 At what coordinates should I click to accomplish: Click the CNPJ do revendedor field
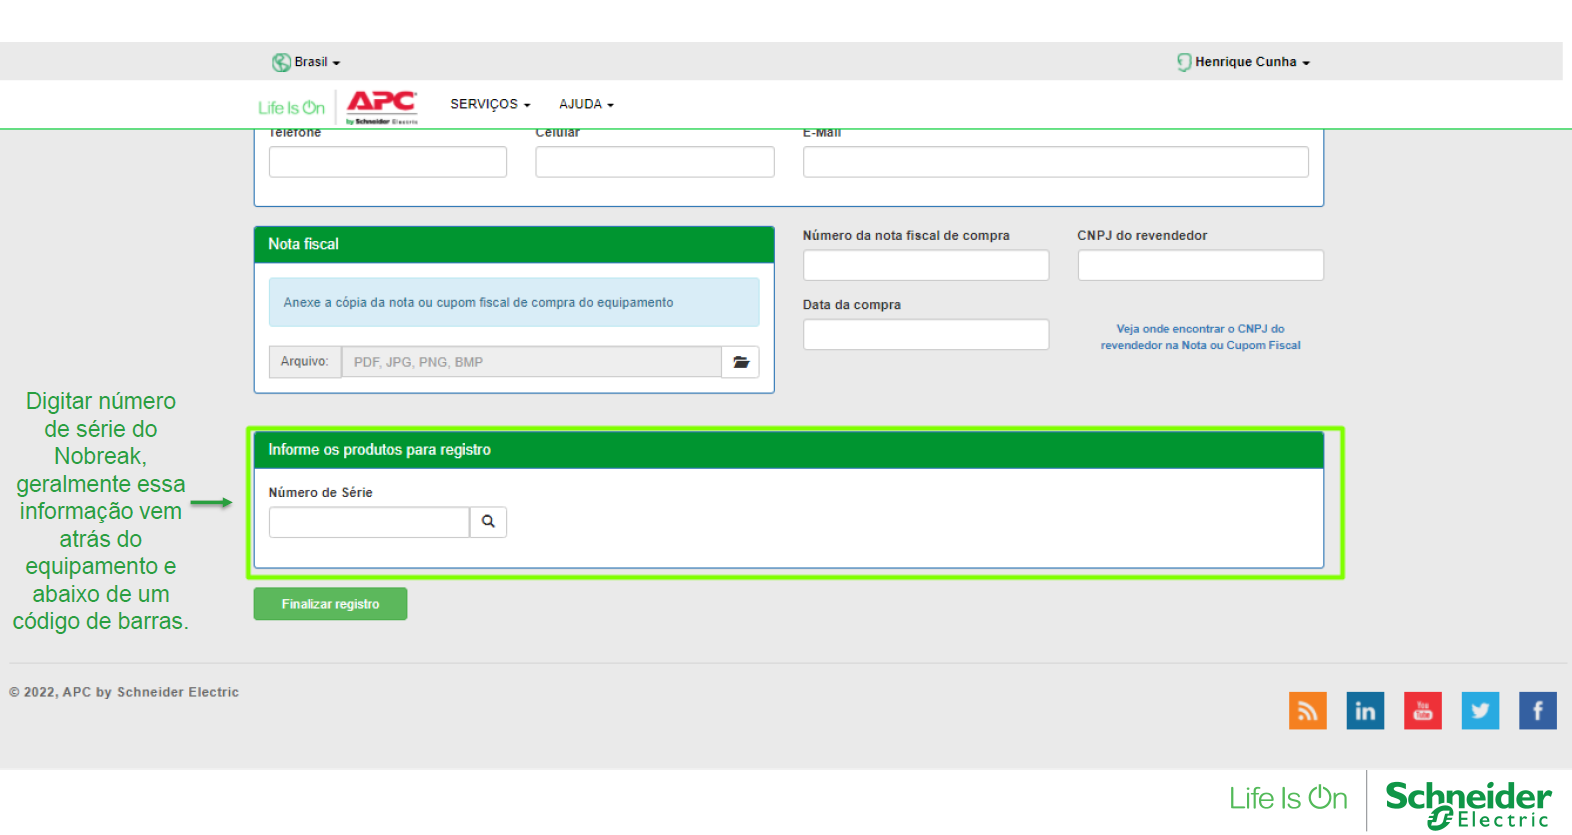point(1201,265)
